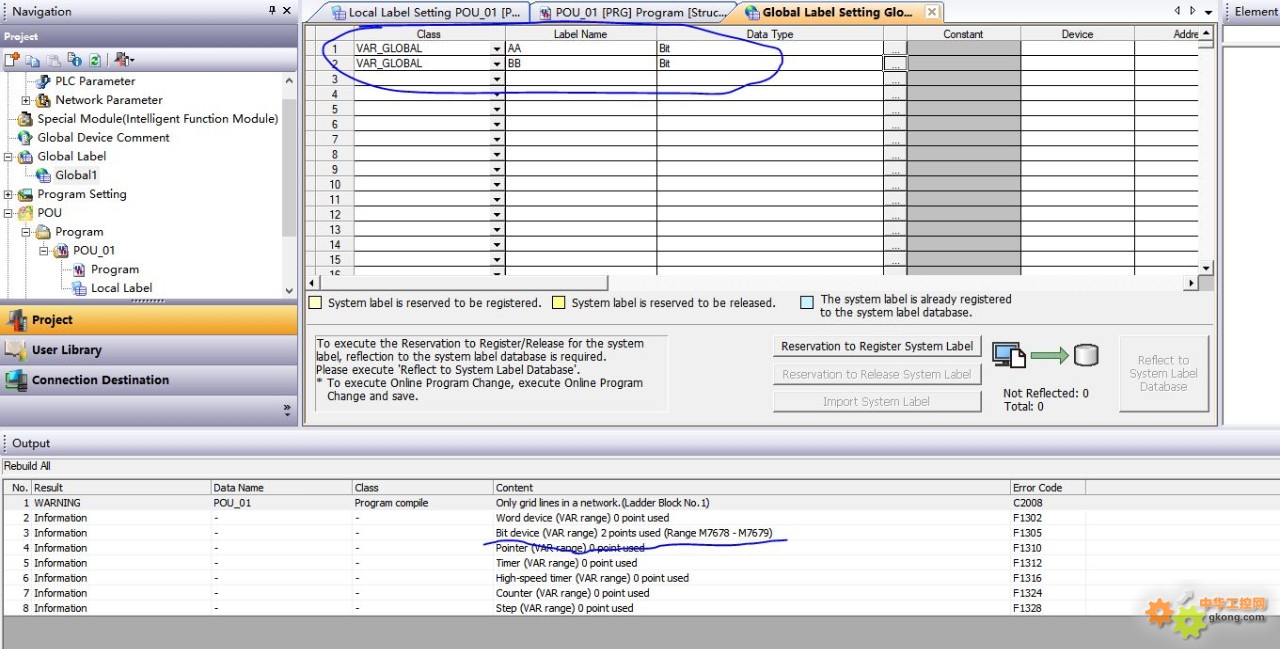Open data type browse button for row 2
Image resolution: width=1280 pixels, height=649 pixels.
coord(895,63)
